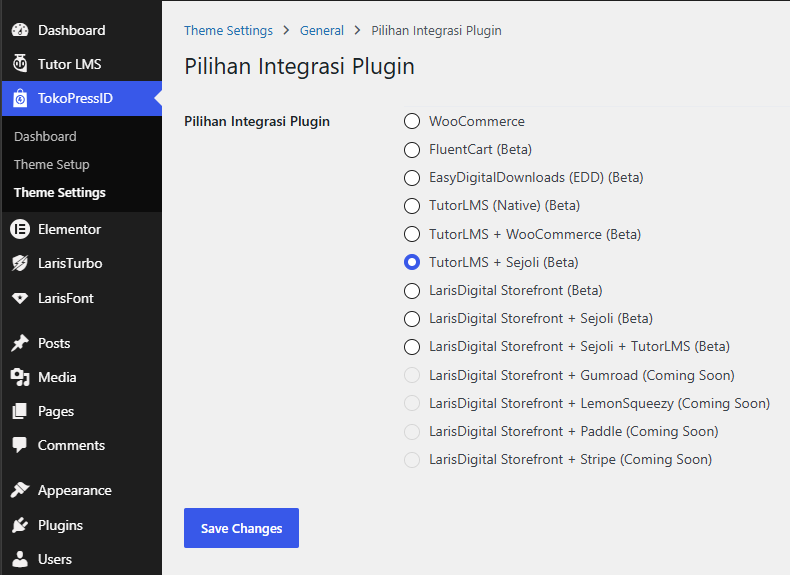Choose EasyDigitalDownloads (EDD) (Beta) radio
The image size is (790, 575).
(412, 177)
